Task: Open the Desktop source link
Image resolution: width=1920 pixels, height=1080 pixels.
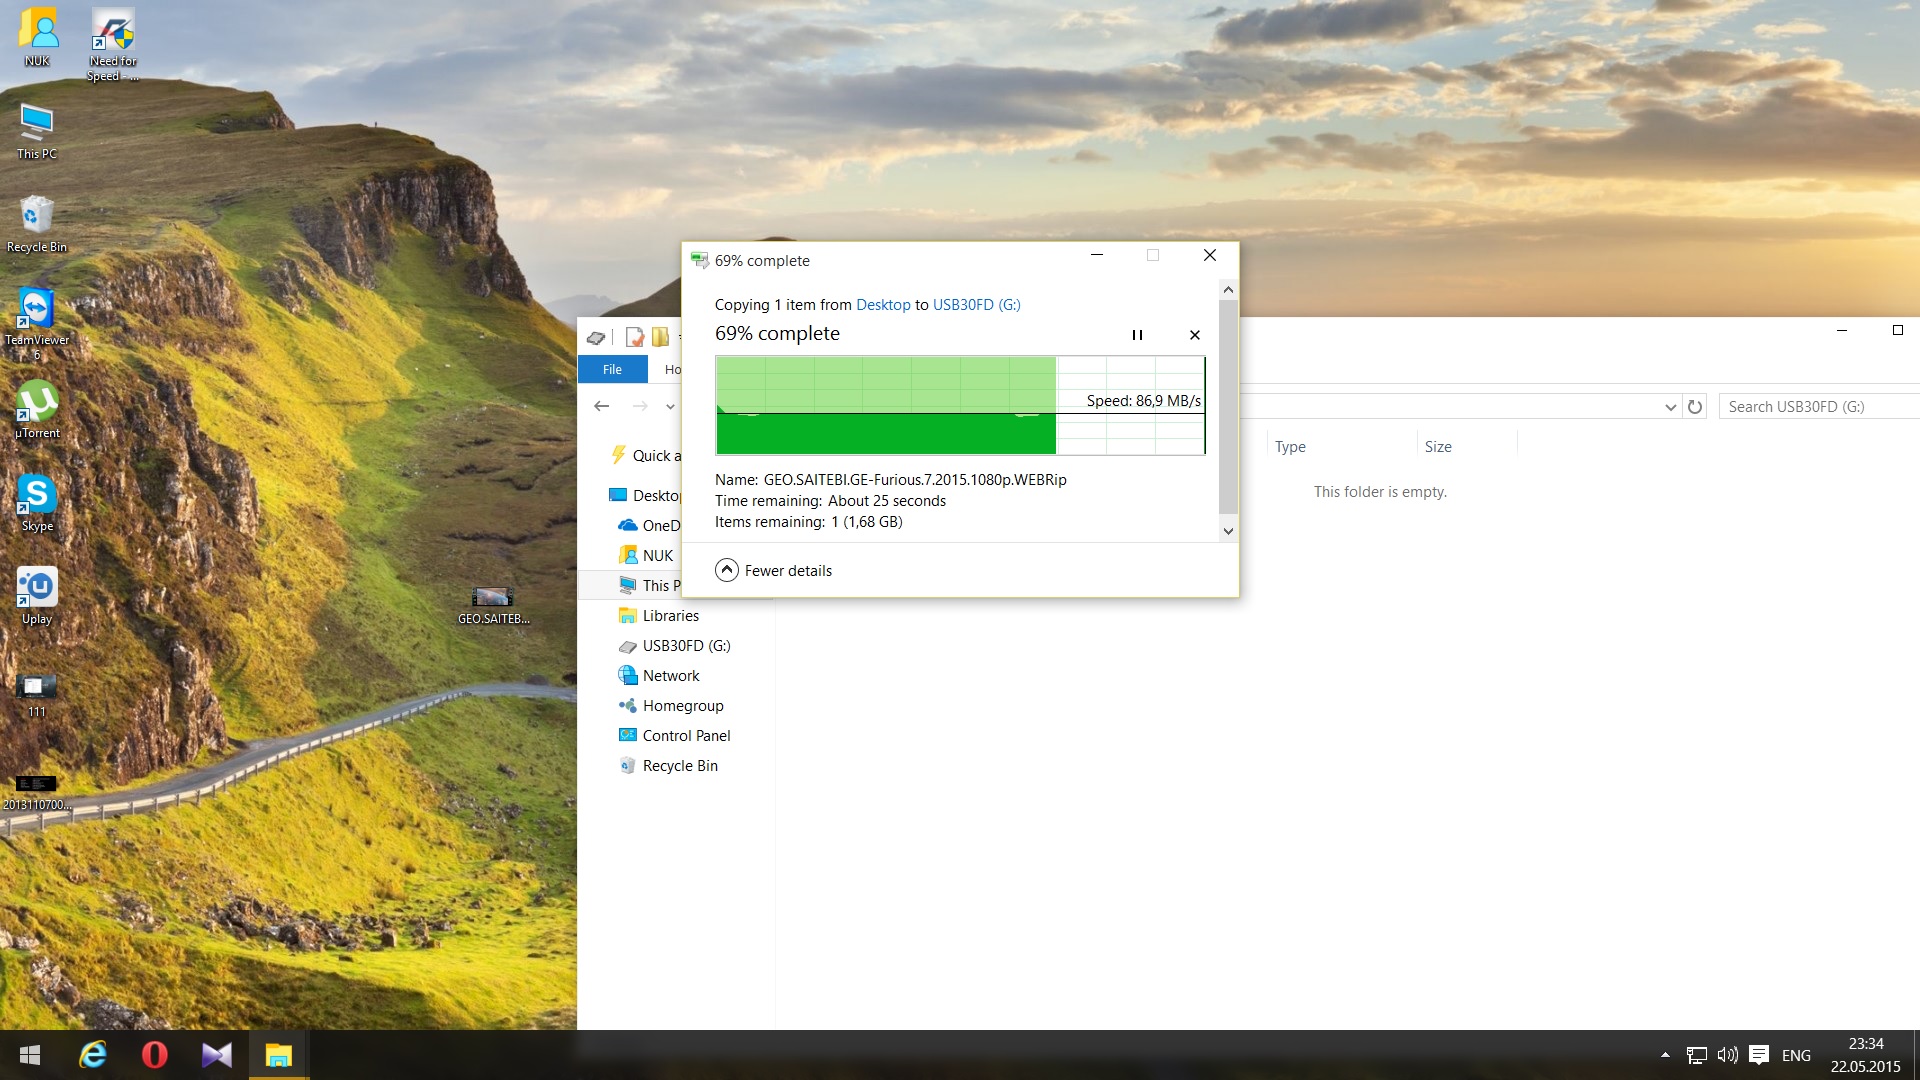Action: point(883,305)
